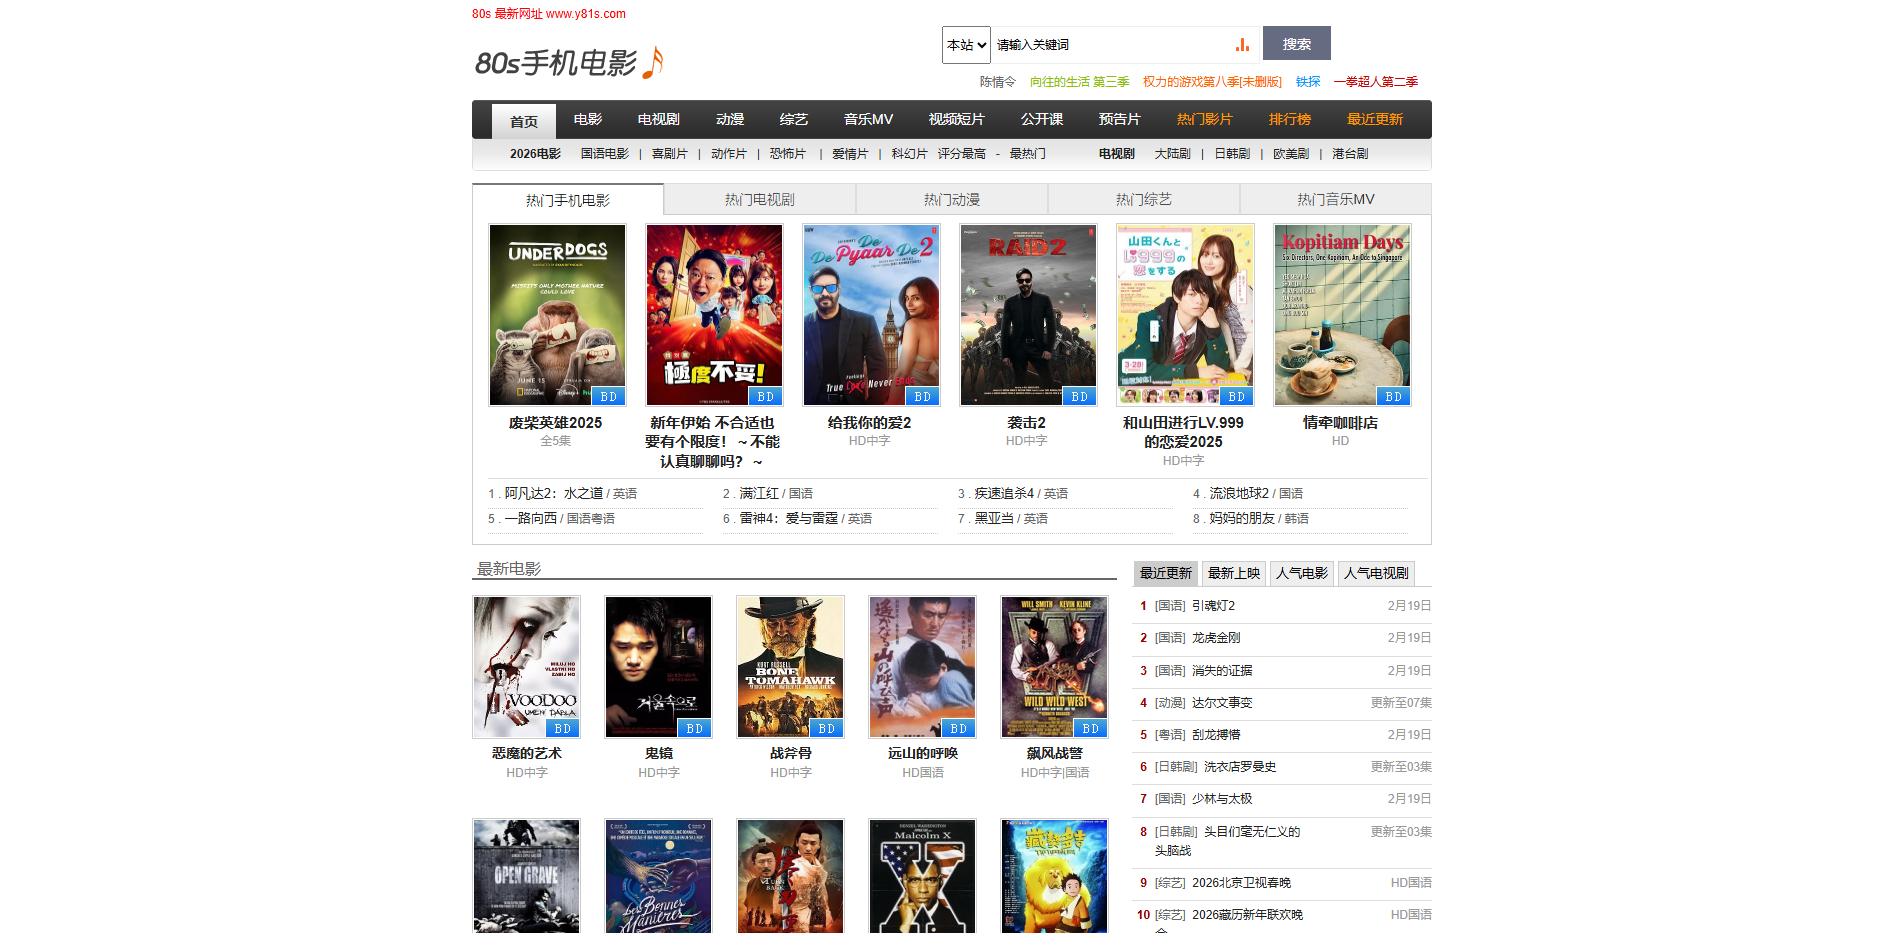1904x933 pixels.
Task: Open the Wild Wild West 飙风战警 poster
Action: tap(1054, 667)
